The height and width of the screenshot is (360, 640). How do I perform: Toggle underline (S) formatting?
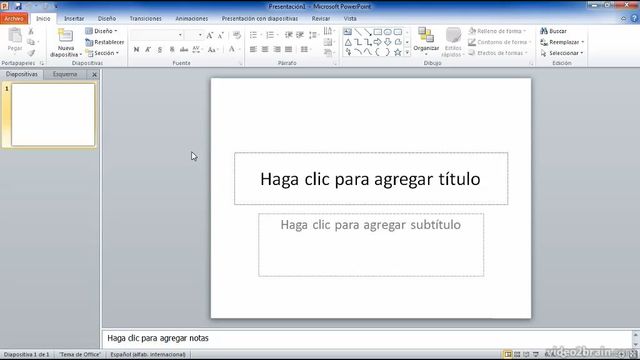(160, 49)
